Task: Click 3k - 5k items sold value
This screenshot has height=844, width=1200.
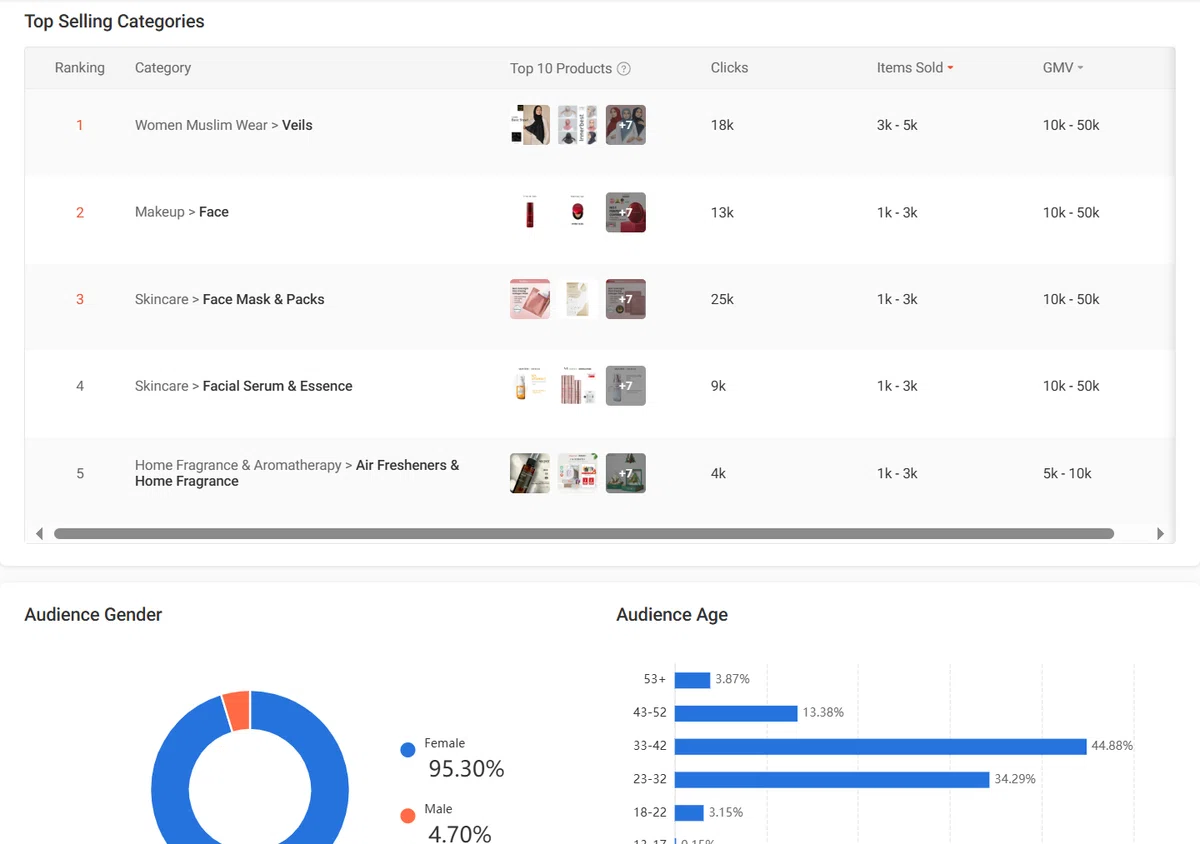Action: tap(897, 125)
